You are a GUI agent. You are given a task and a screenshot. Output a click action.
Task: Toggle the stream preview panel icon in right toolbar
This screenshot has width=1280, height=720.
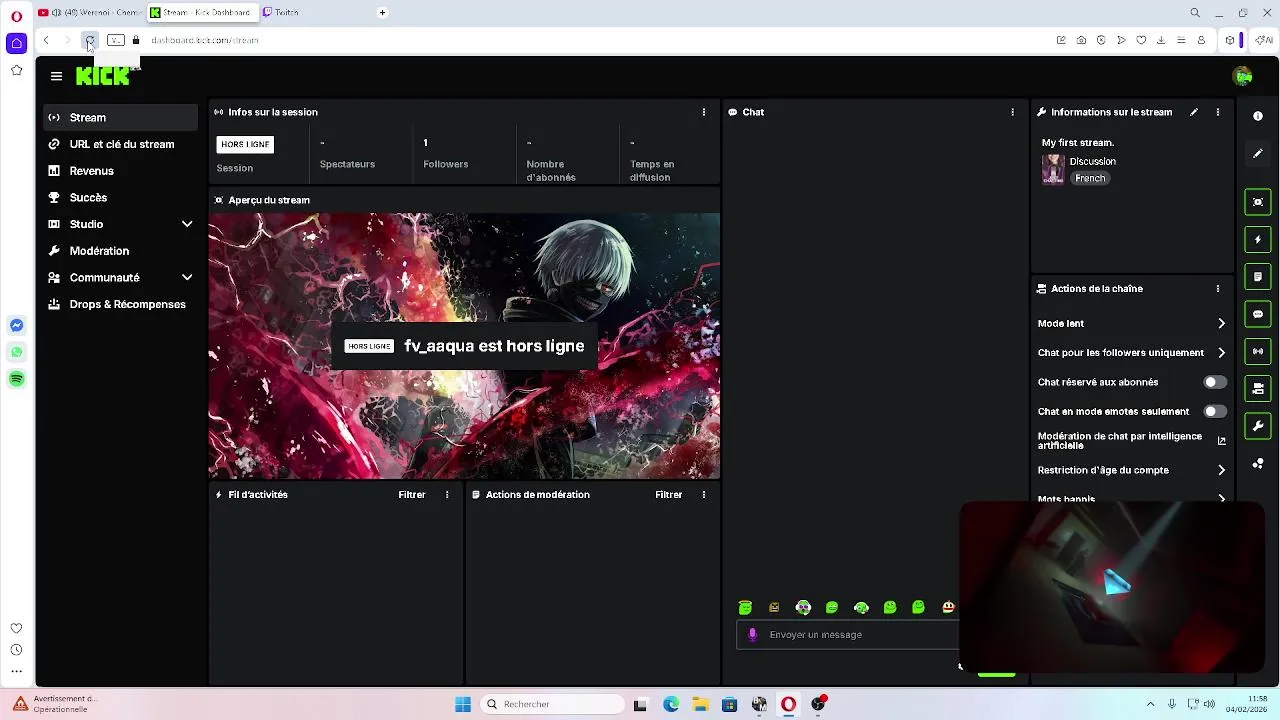pyautogui.click(x=1258, y=202)
